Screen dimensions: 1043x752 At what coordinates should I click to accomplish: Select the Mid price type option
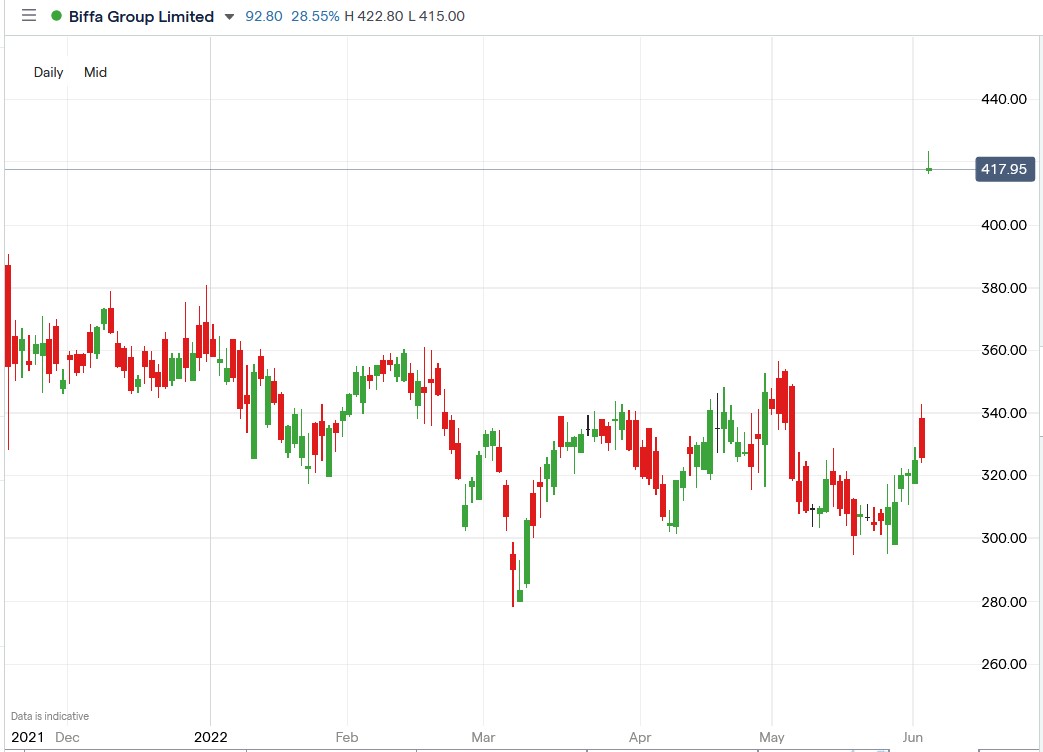click(x=95, y=72)
